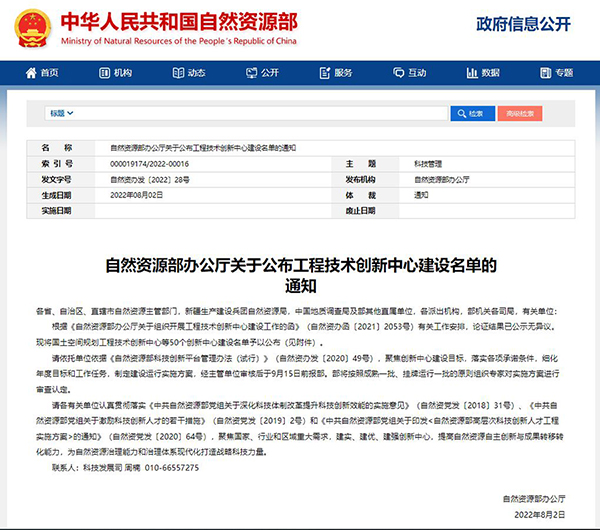The height and width of the screenshot is (530, 600).
Task: Click the chat bubble icon beside 互动
Action: tap(398, 73)
